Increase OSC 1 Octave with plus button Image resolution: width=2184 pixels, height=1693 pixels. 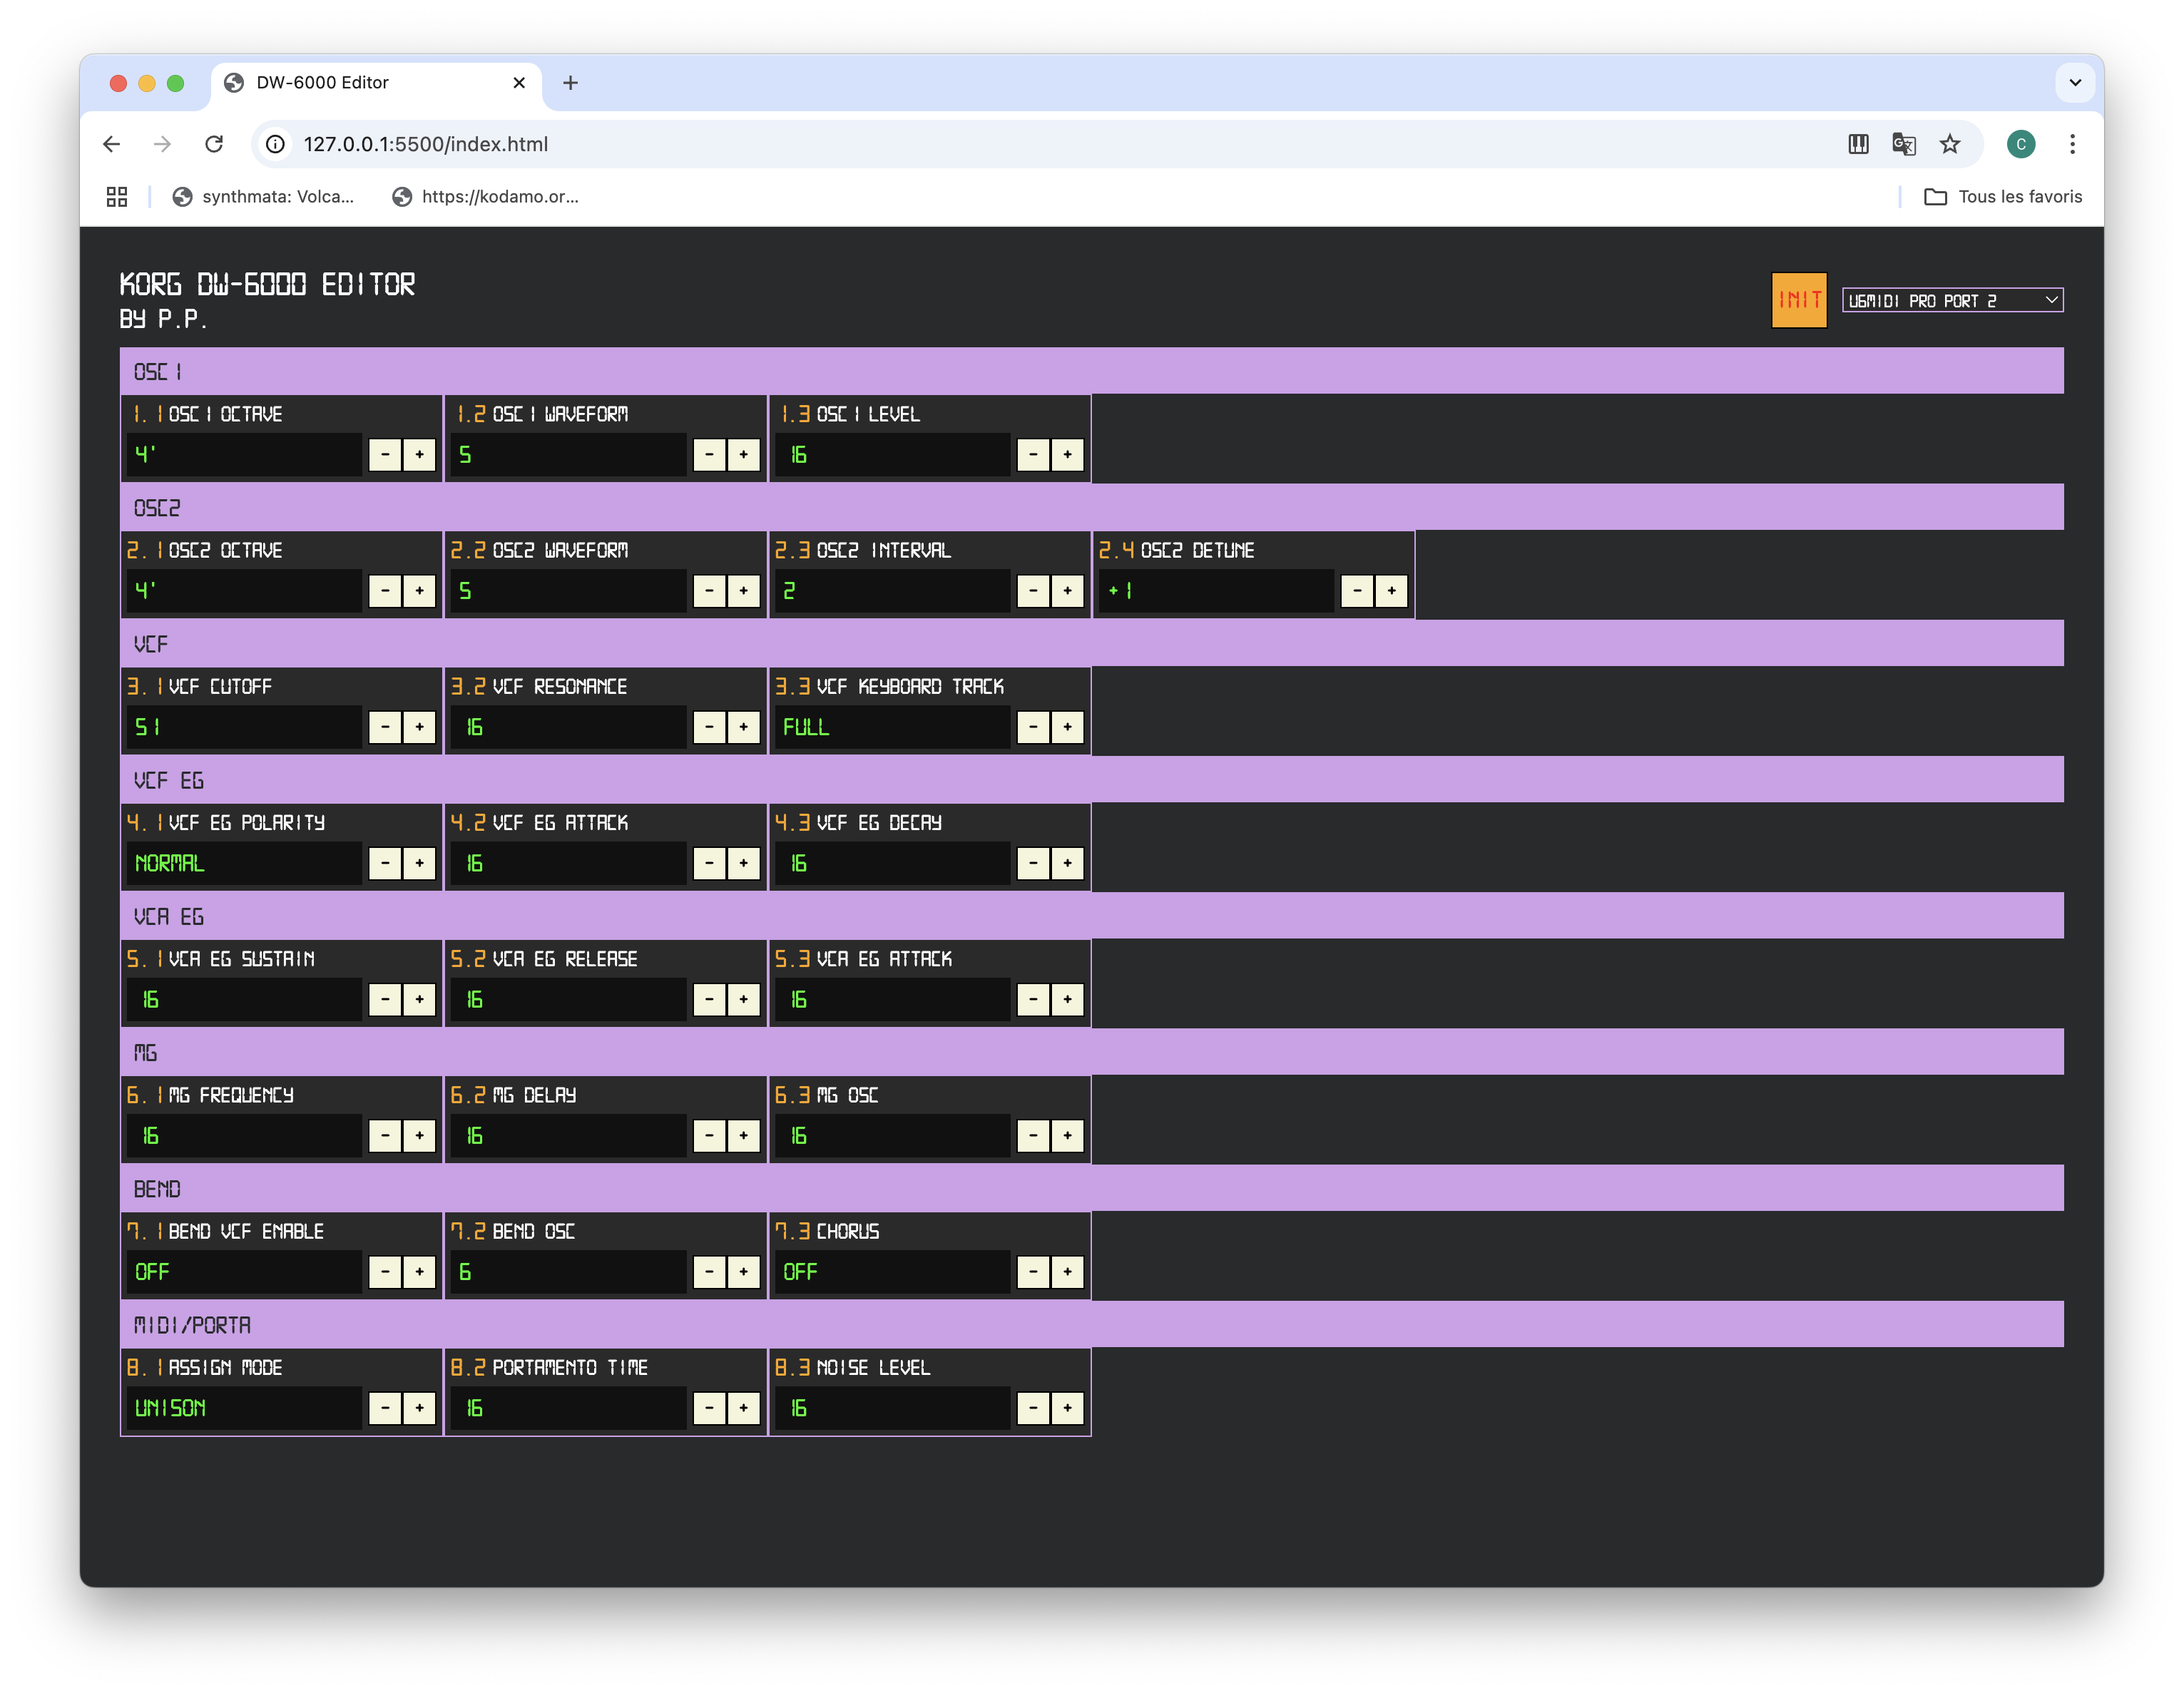[x=419, y=455]
